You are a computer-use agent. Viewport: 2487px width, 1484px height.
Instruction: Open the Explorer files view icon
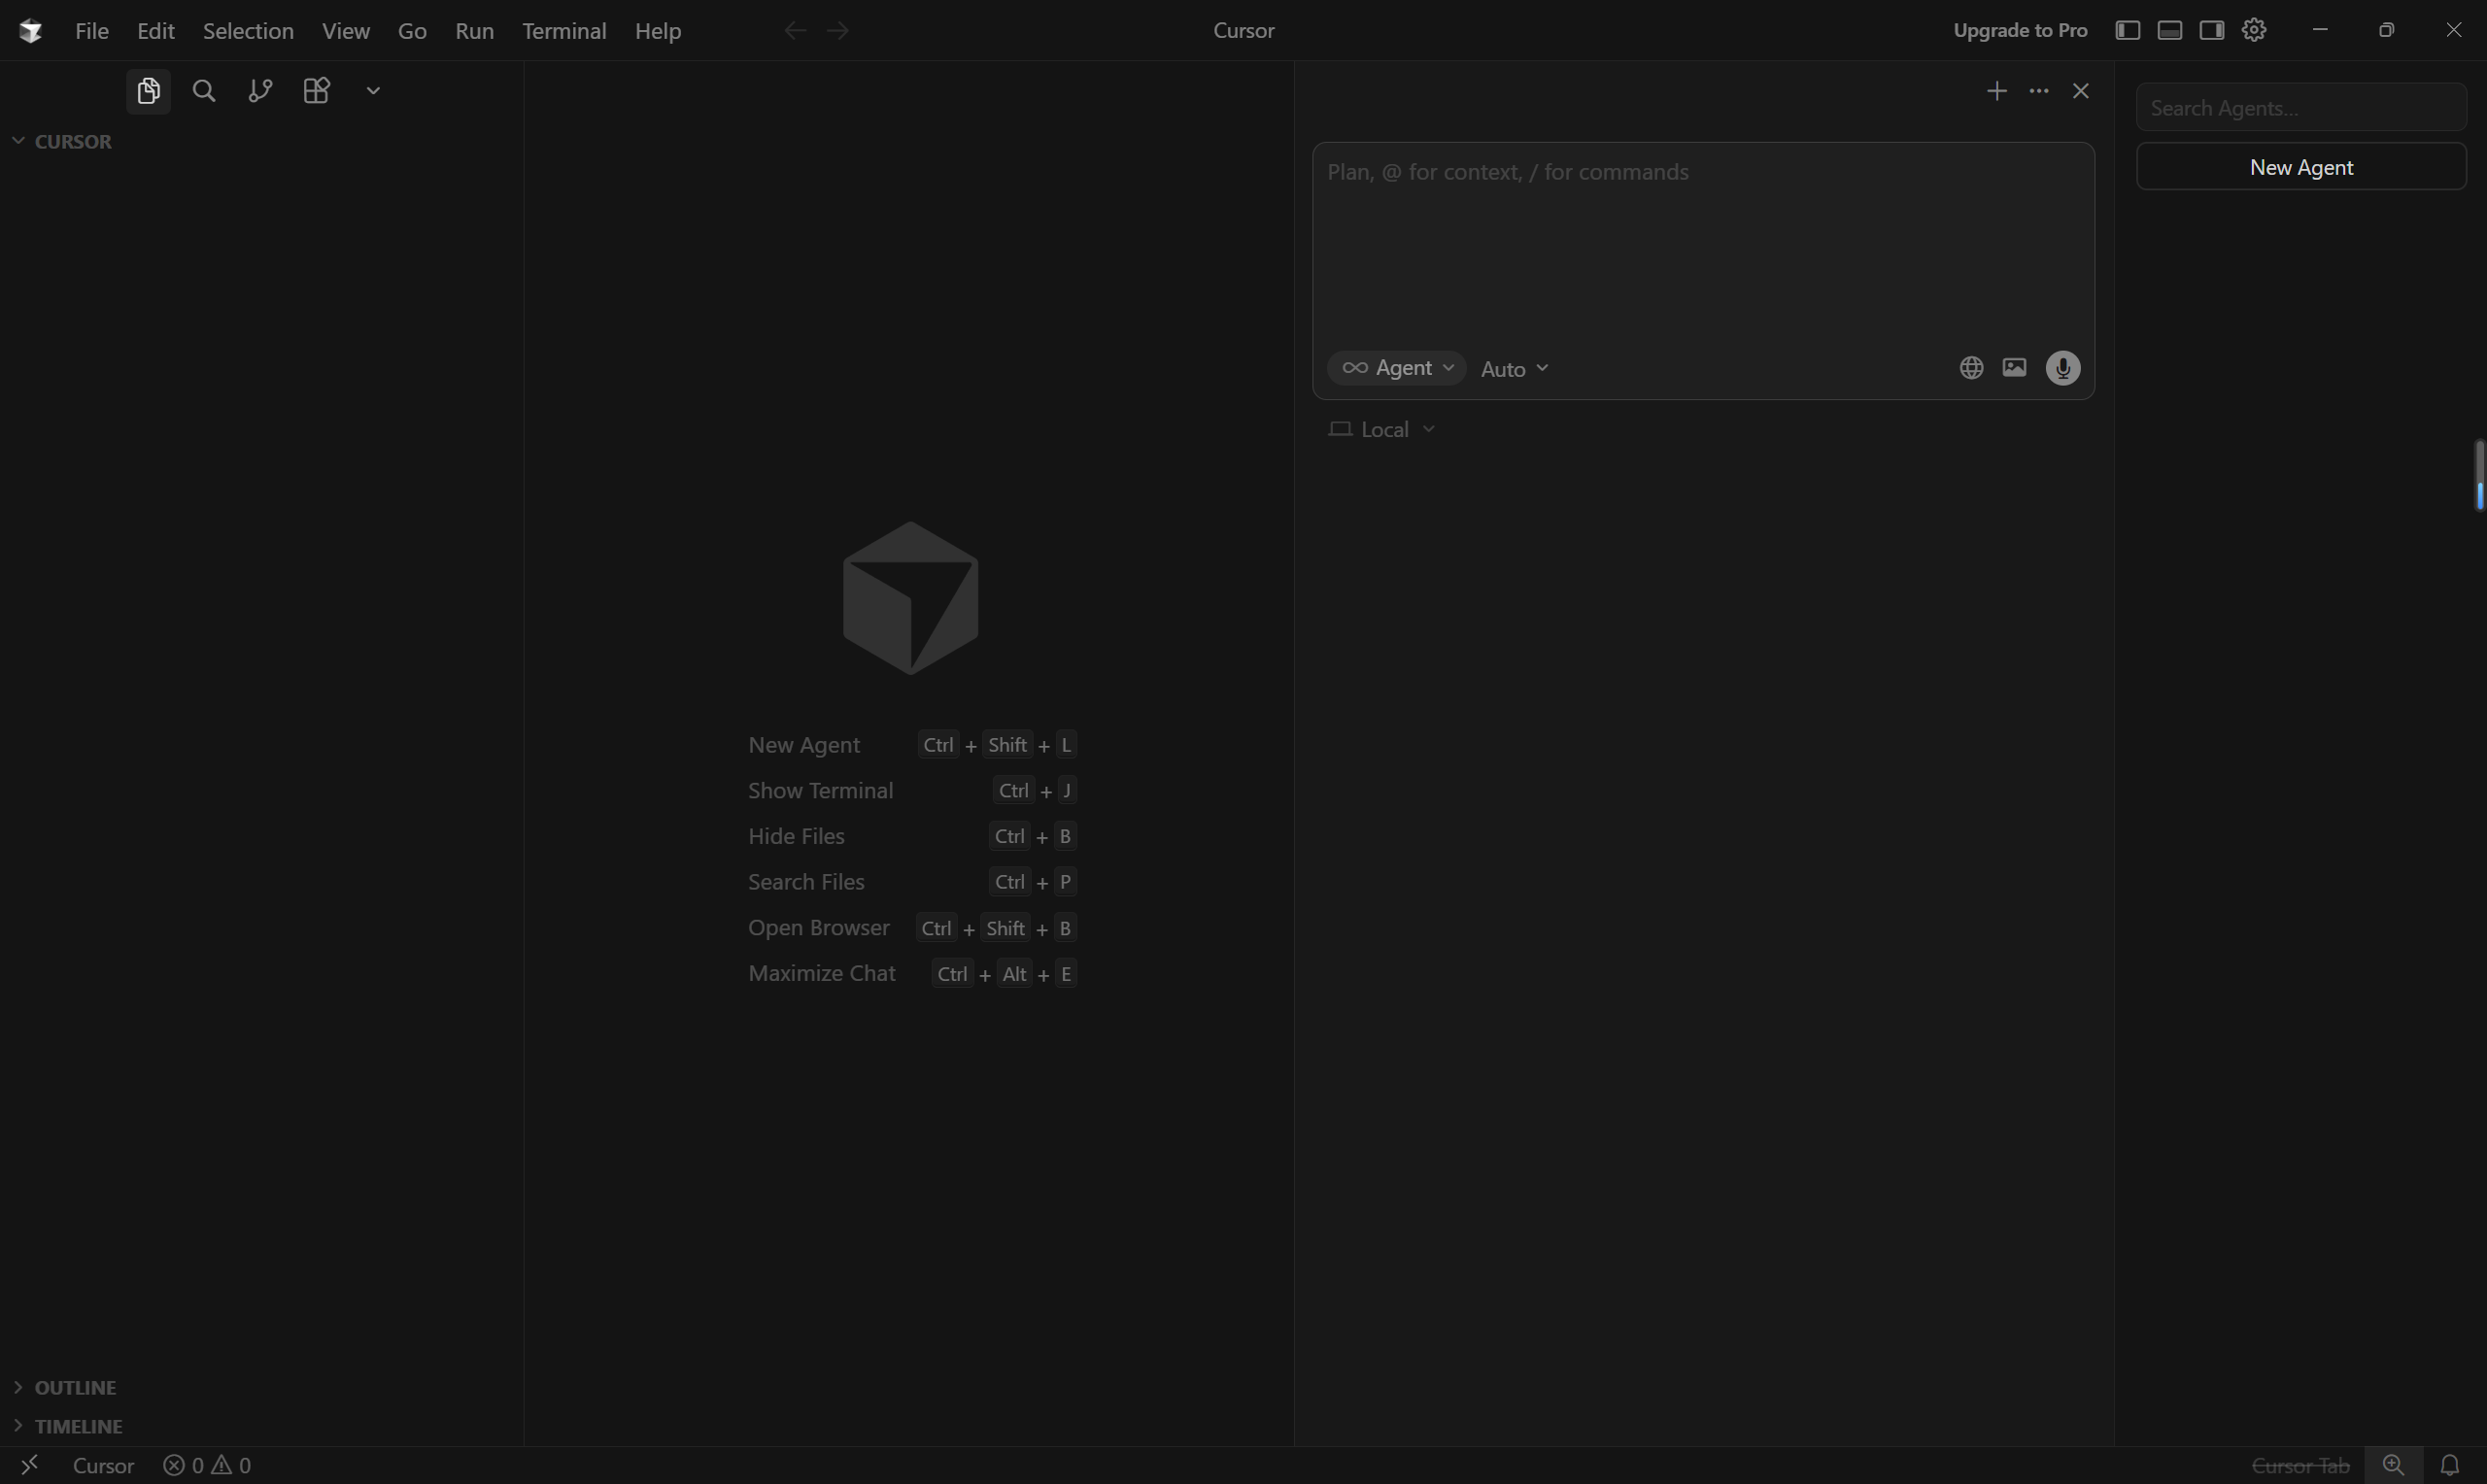tap(148, 91)
